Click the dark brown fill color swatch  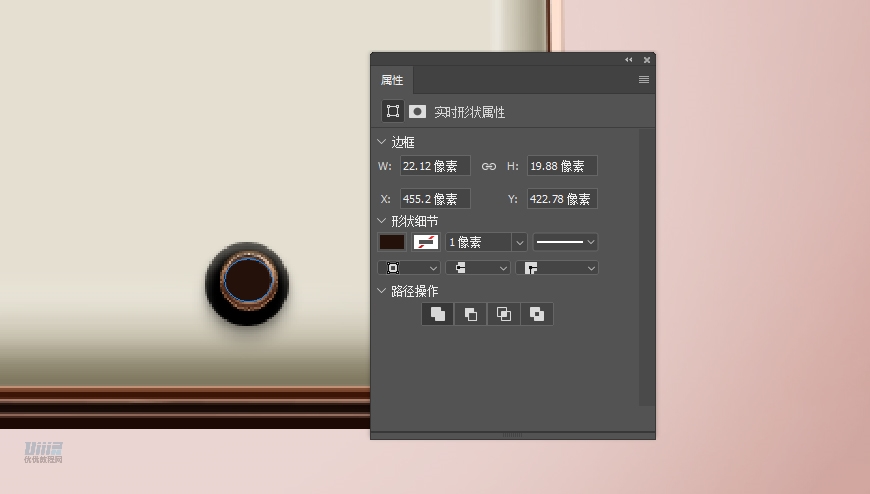pos(392,242)
